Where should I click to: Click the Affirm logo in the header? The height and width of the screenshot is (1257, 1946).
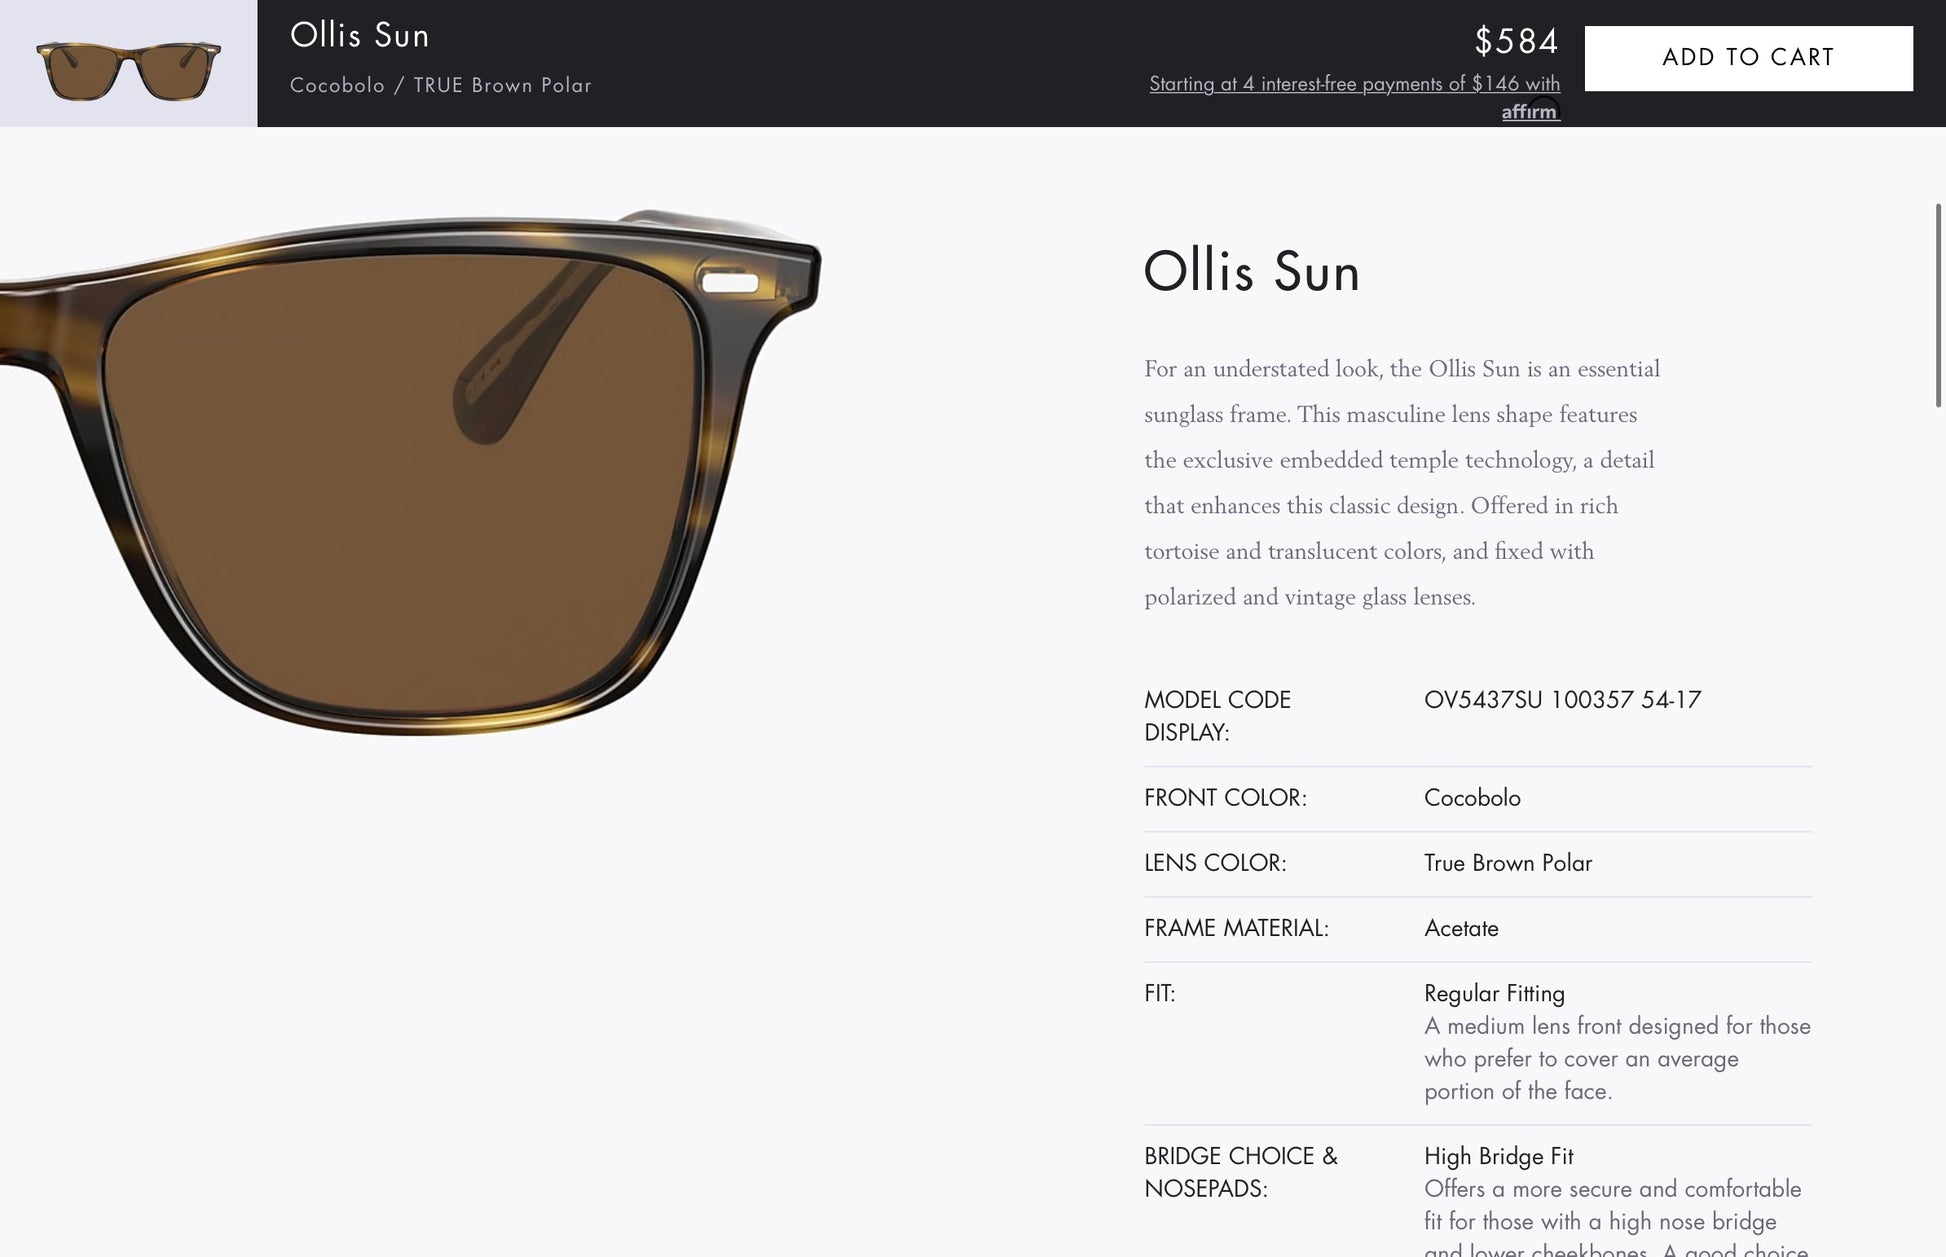tap(1530, 111)
